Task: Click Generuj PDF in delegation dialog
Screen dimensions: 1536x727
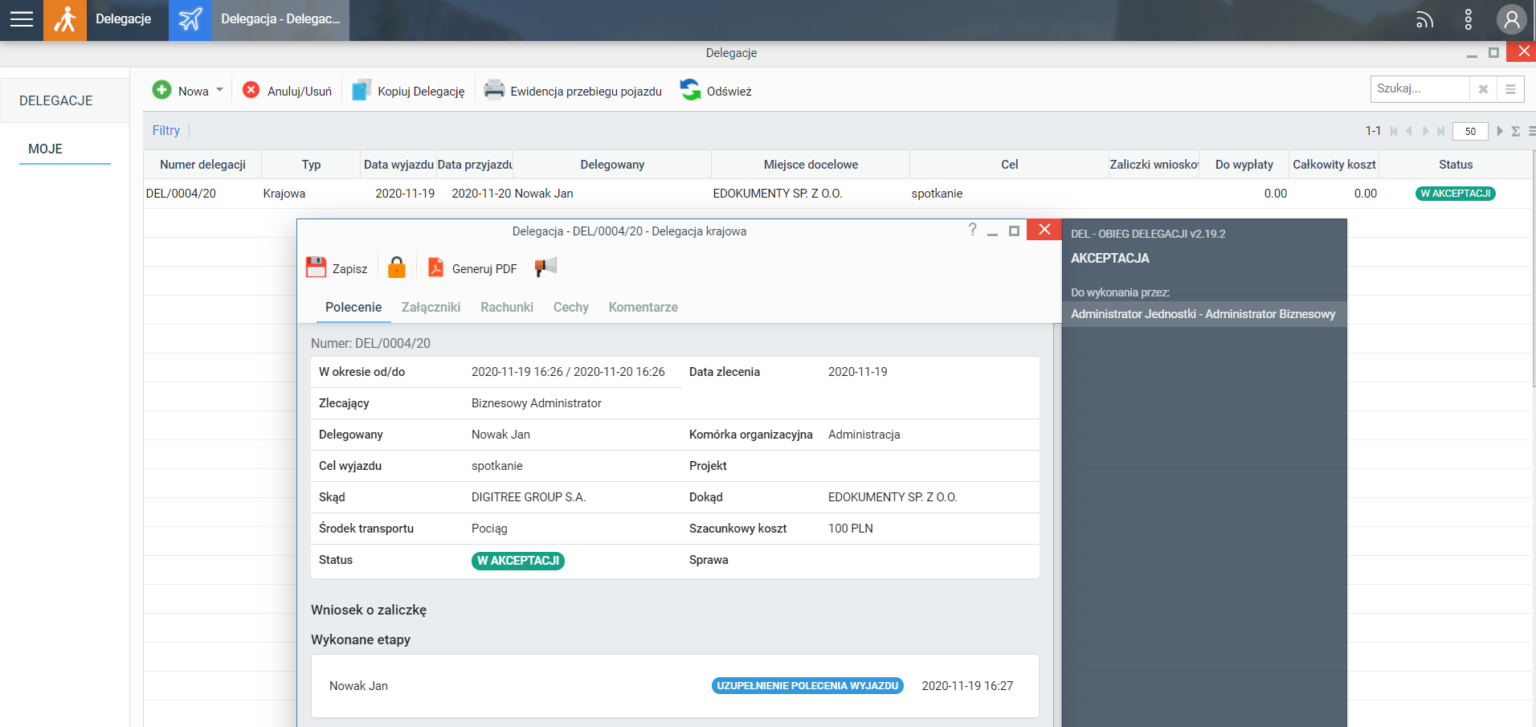Action: point(472,268)
